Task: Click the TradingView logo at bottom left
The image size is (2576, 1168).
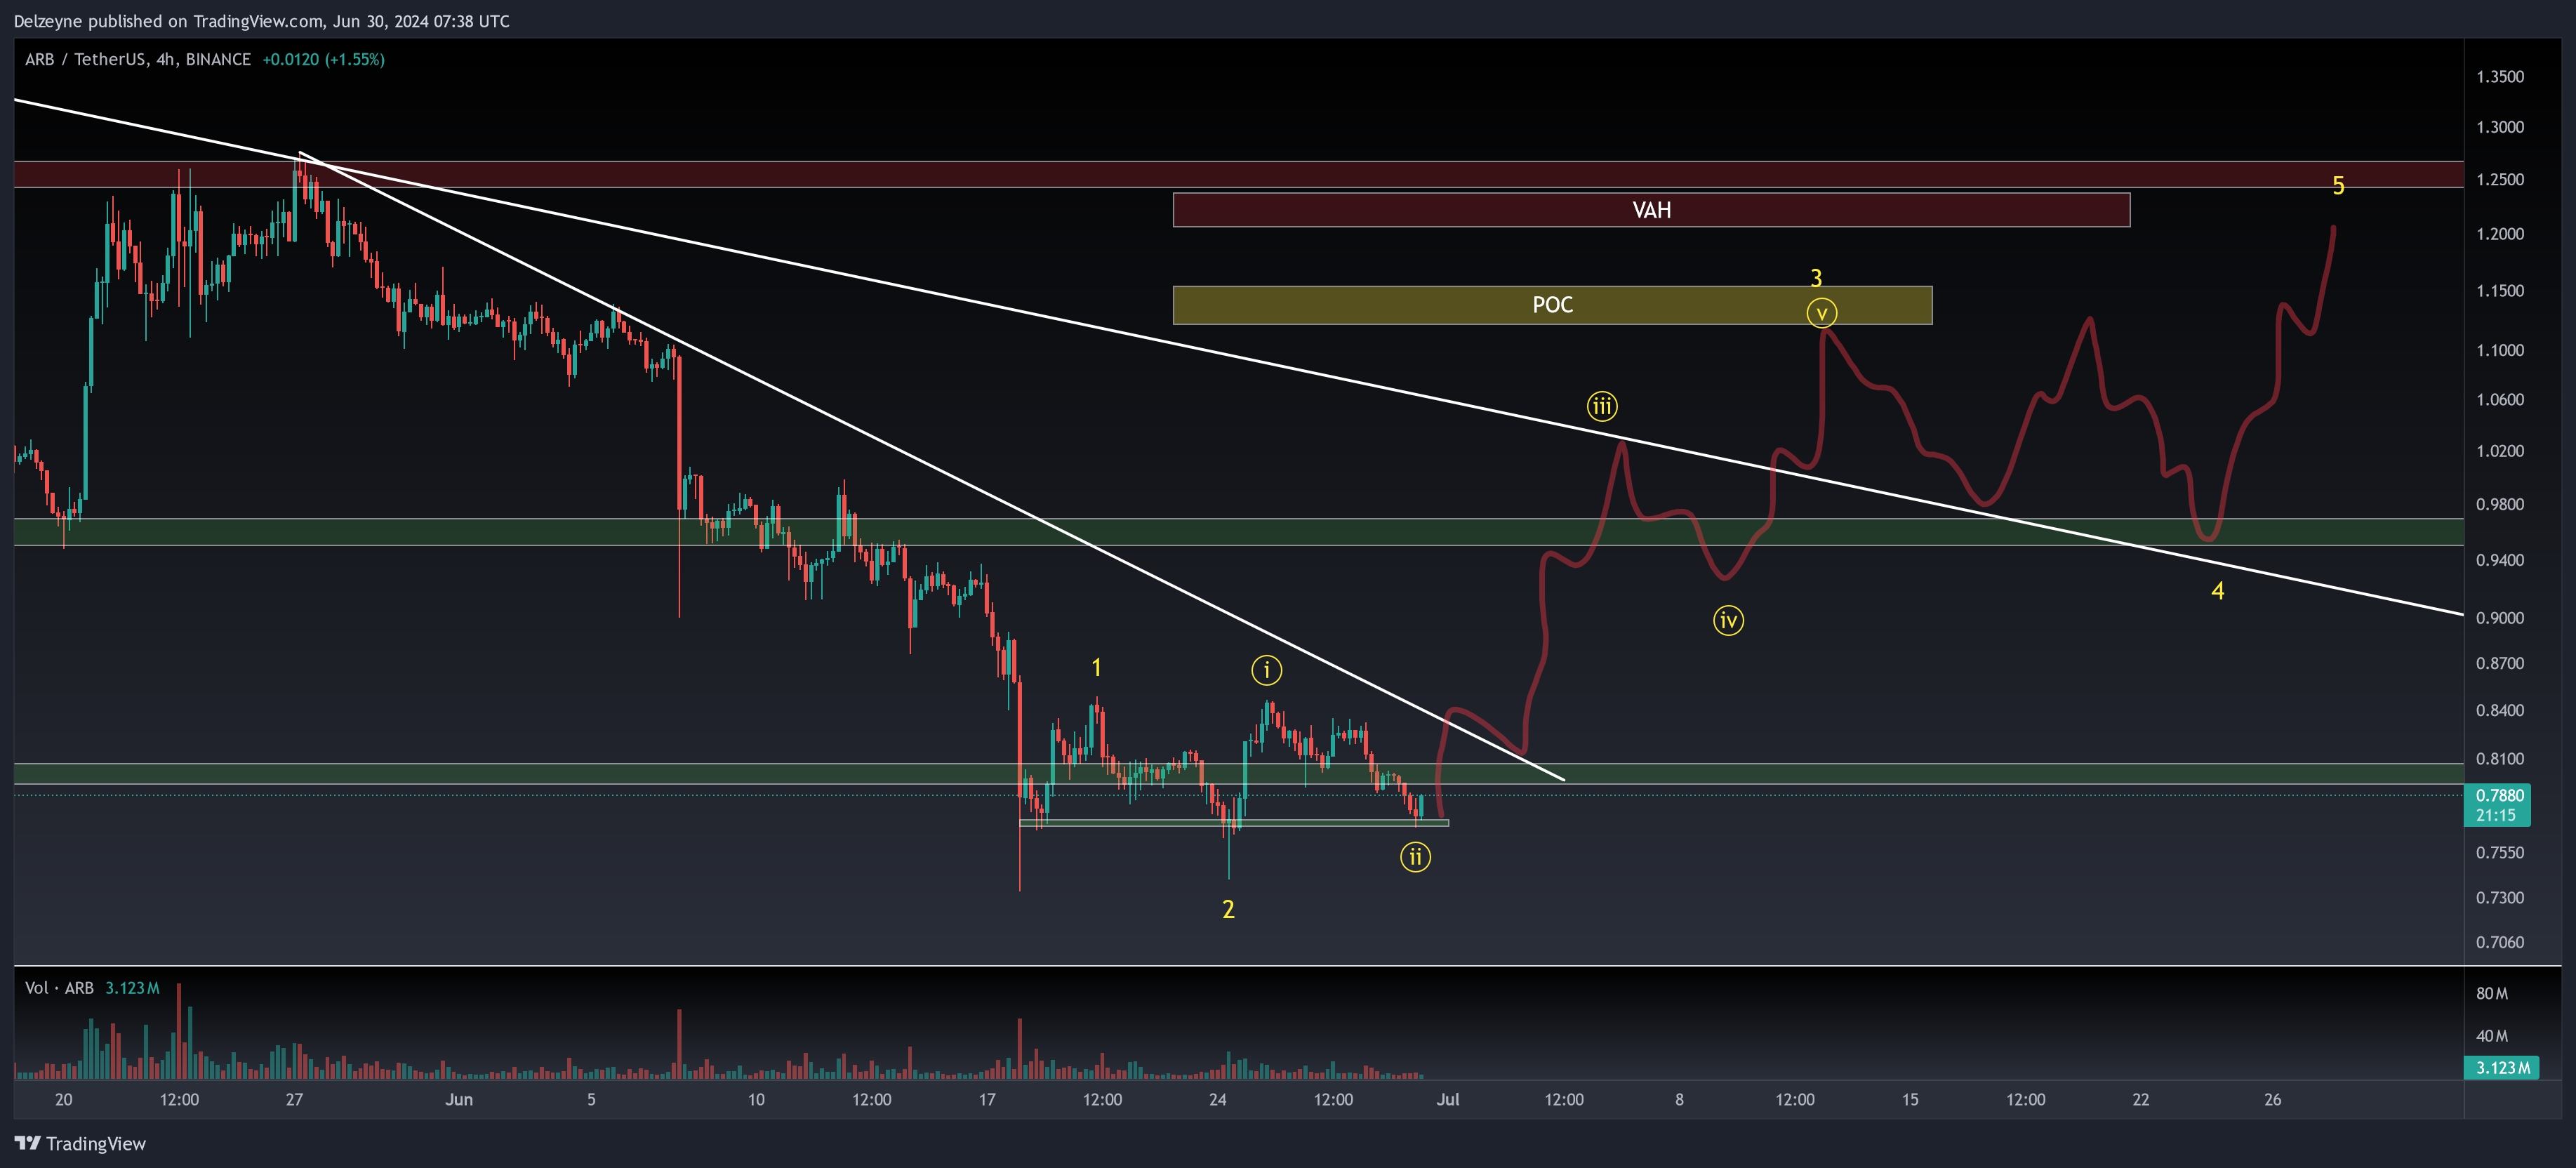Action: pyautogui.click(x=80, y=1143)
